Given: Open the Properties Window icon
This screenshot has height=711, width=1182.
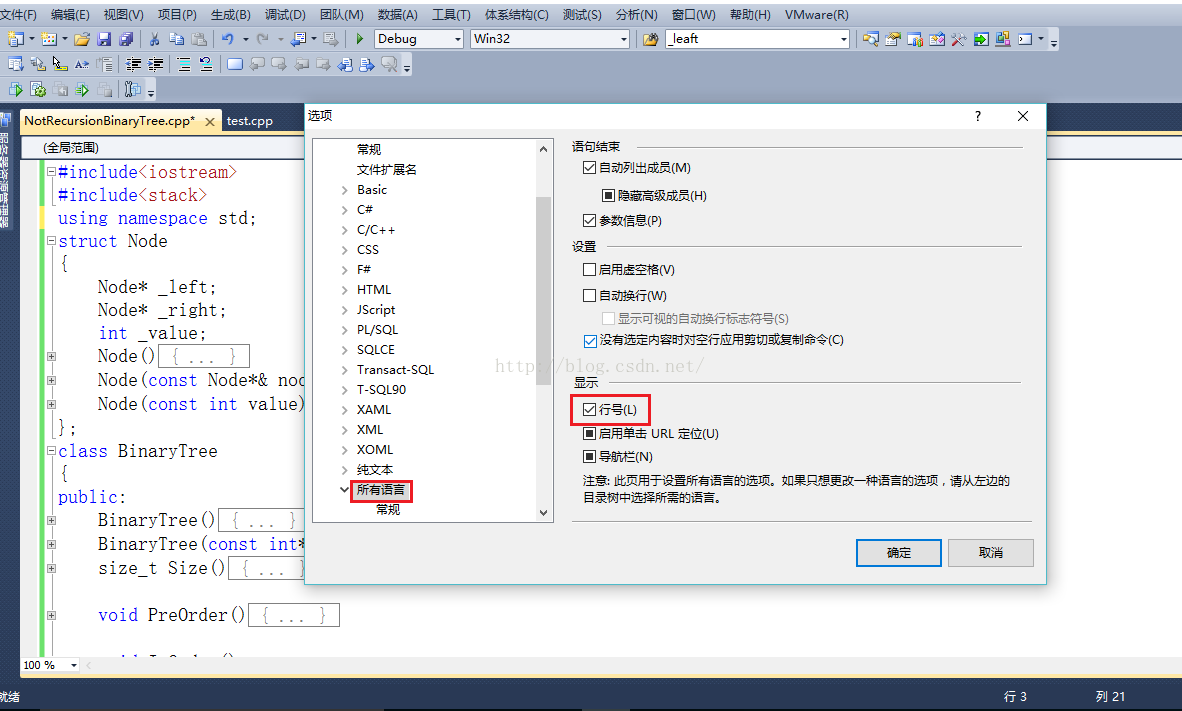Looking at the screenshot, I should coord(893,39).
